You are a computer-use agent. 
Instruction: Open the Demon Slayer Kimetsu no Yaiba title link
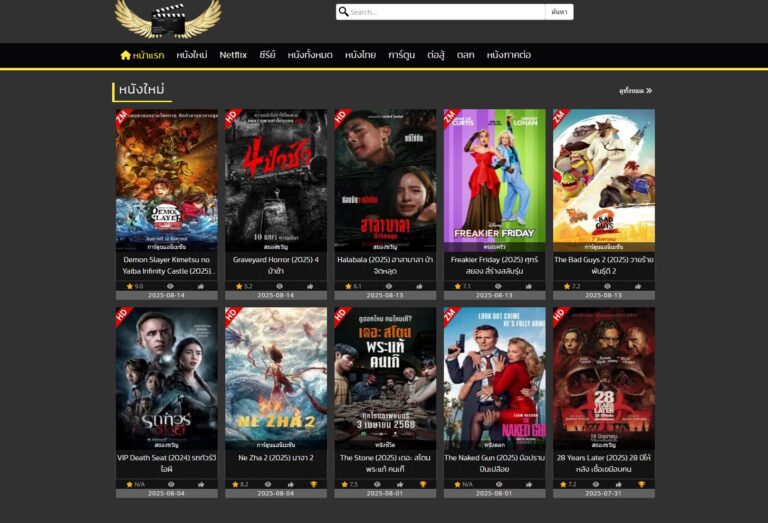[x=167, y=265]
